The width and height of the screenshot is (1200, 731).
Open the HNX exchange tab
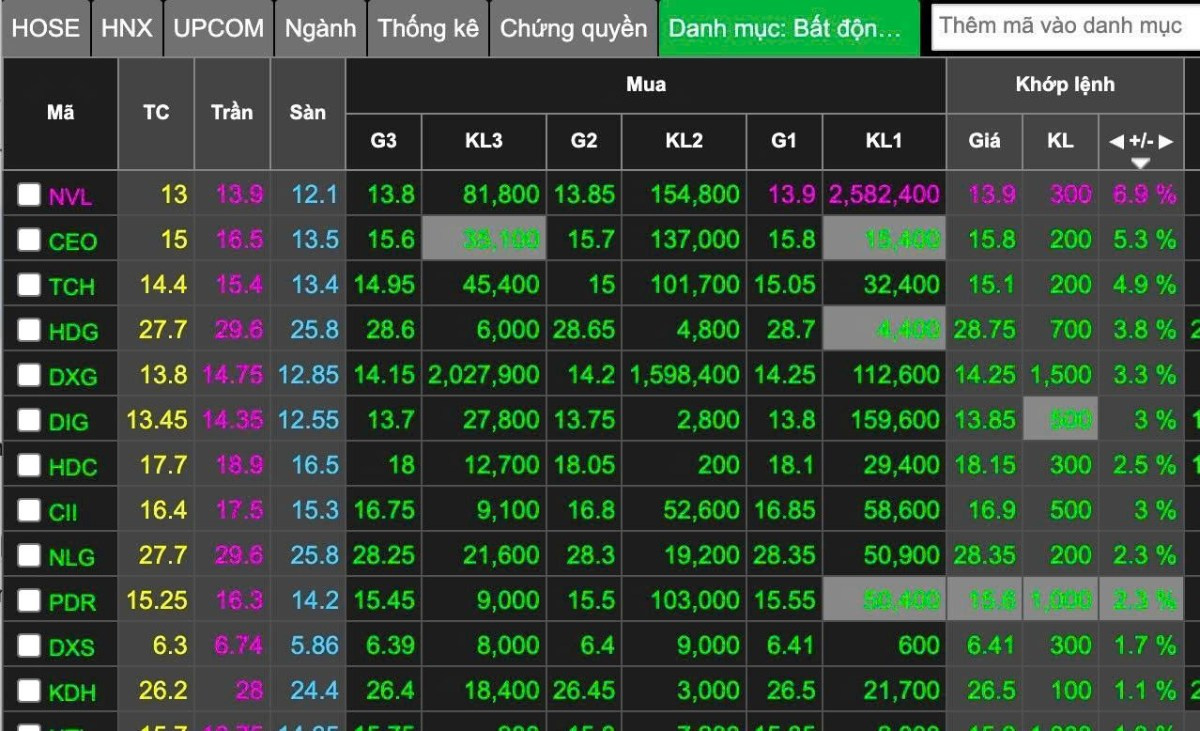[x=127, y=28]
